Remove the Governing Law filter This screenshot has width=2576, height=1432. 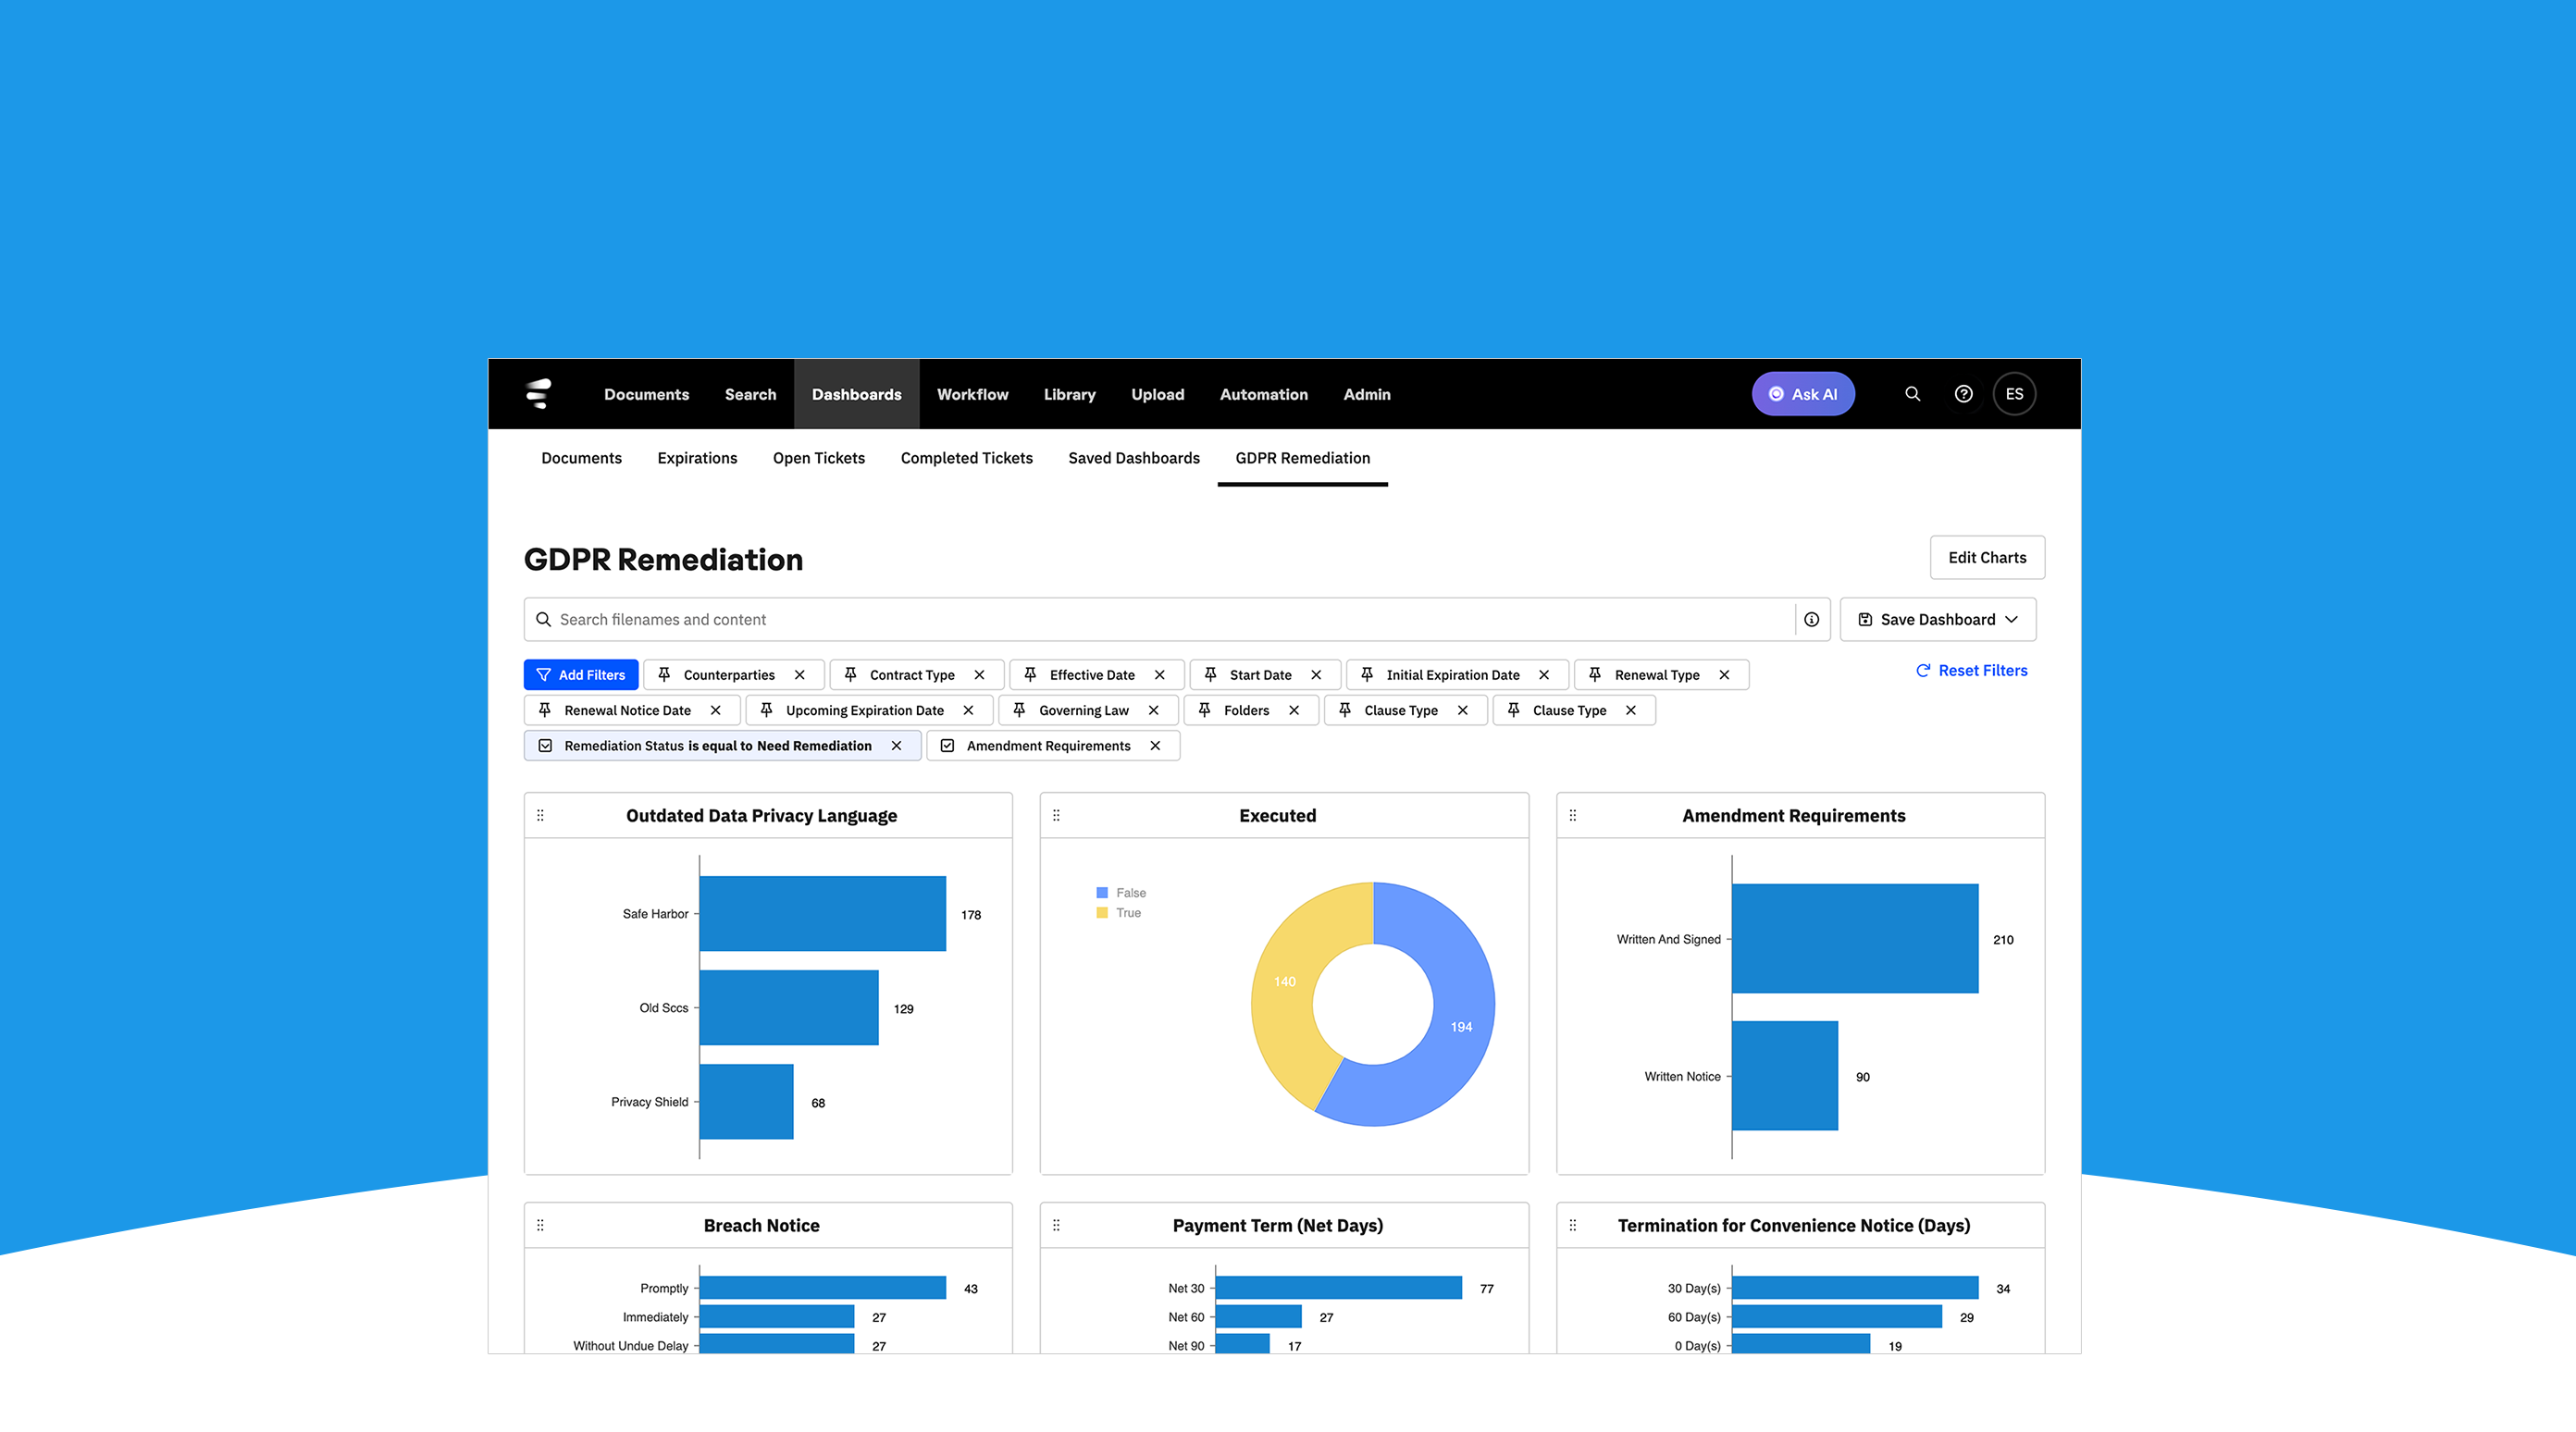point(1154,710)
